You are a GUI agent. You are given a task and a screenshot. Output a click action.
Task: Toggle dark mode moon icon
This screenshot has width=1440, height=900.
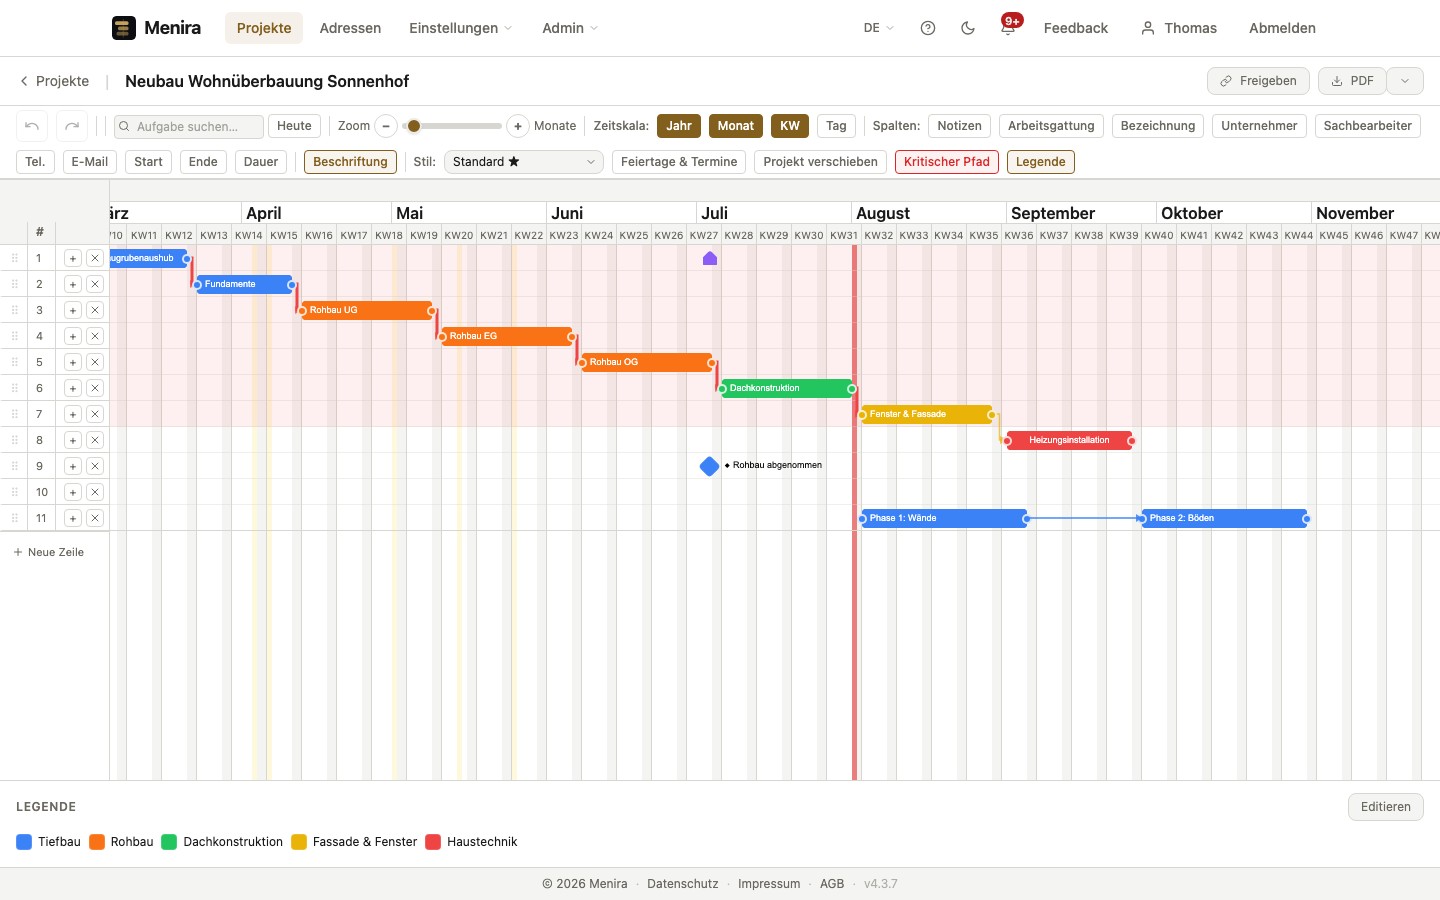click(x=968, y=28)
